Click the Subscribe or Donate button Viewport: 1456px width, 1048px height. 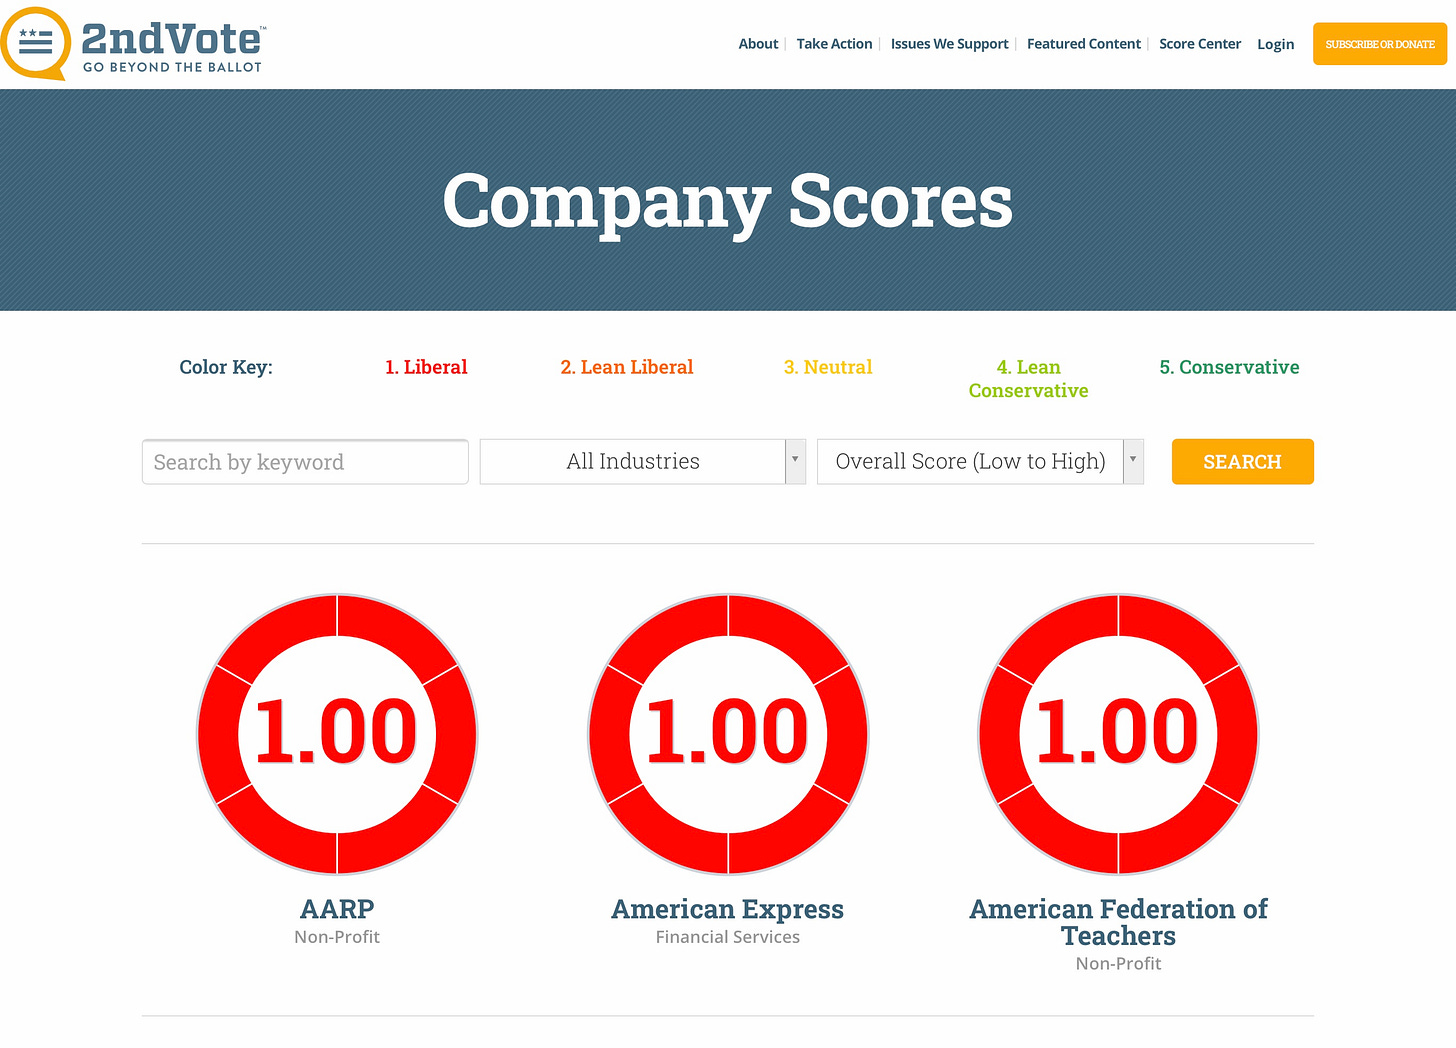[1379, 44]
